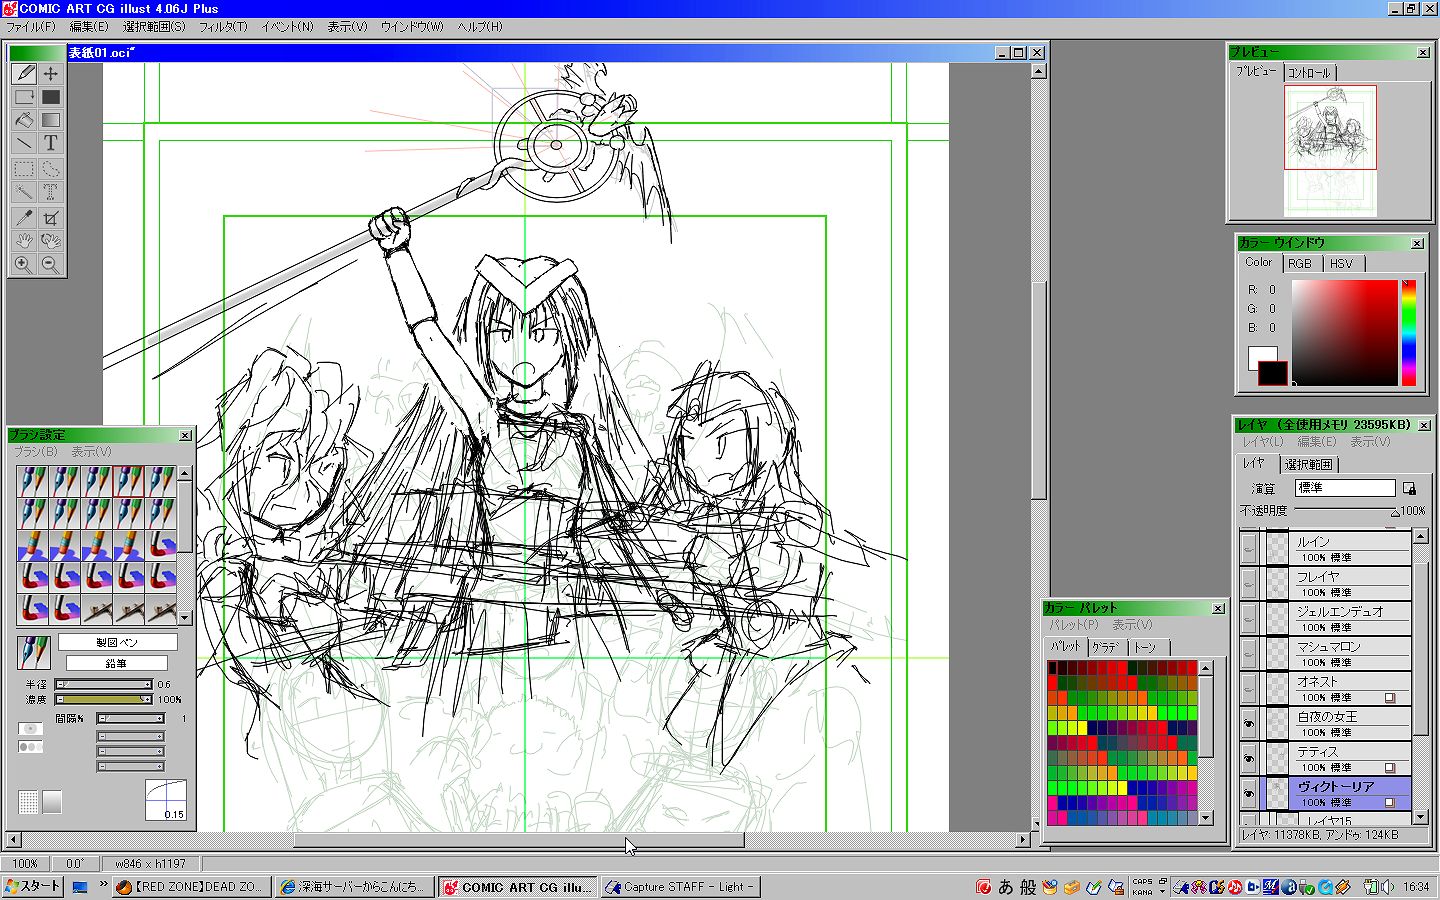Select the text selection tool
The width and height of the screenshot is (1440, 900).
click(x=51, y=192)
